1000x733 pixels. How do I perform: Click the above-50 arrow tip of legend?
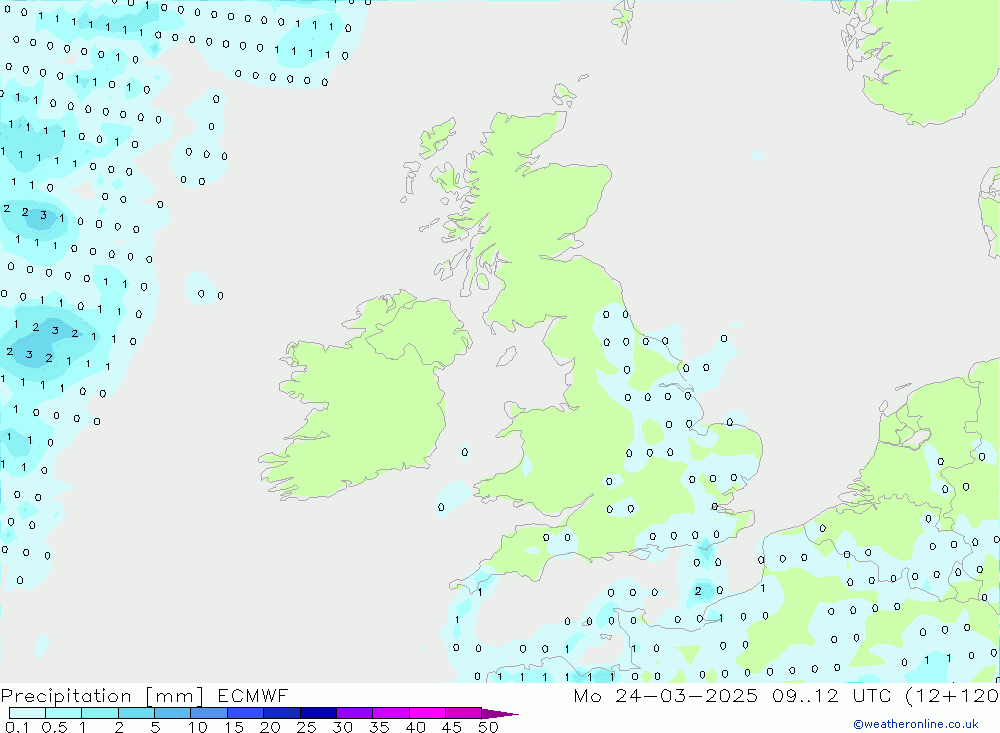coord(500,713)
